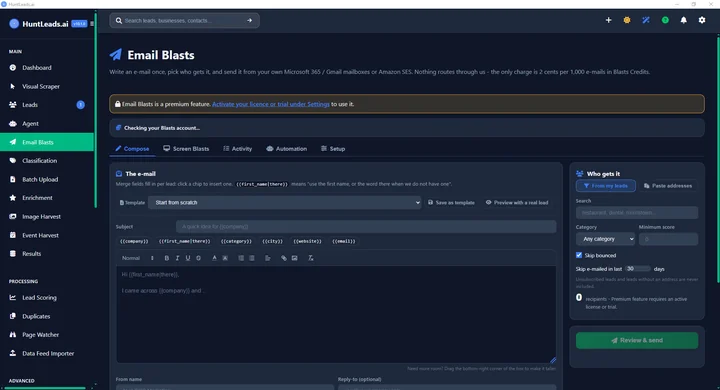This screenshot has height=390, width=720.
Task: Click Save as template
Action: [x=451, y=203]
